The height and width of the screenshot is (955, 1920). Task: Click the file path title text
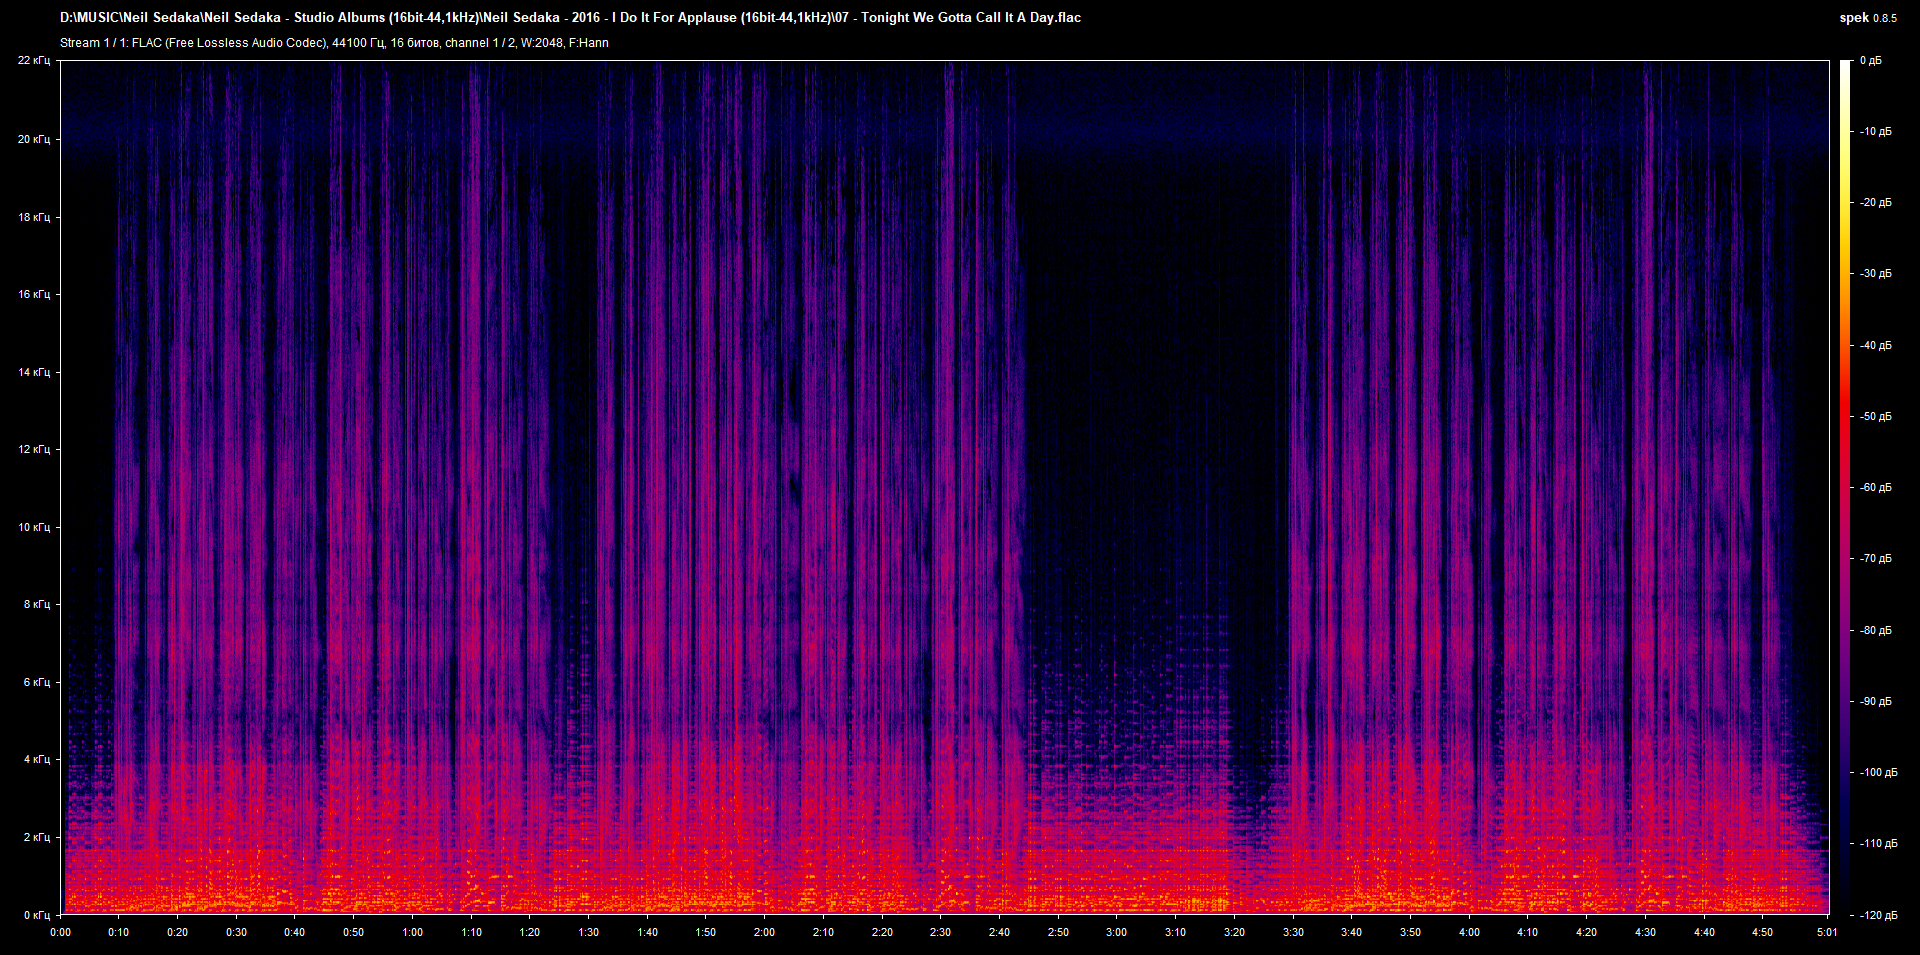(x=570, y=17)
